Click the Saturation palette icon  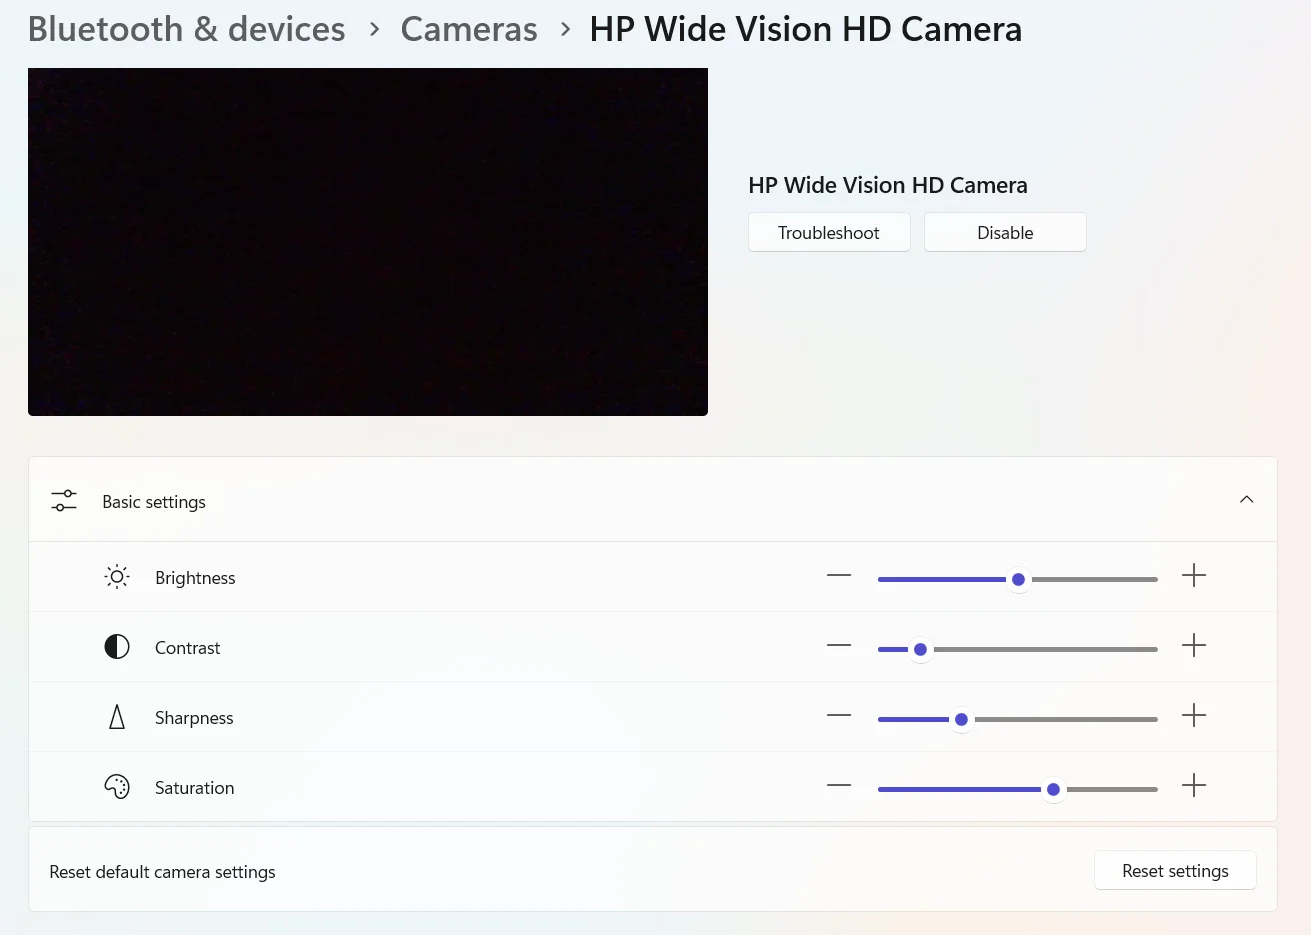(x=117, y=787)
